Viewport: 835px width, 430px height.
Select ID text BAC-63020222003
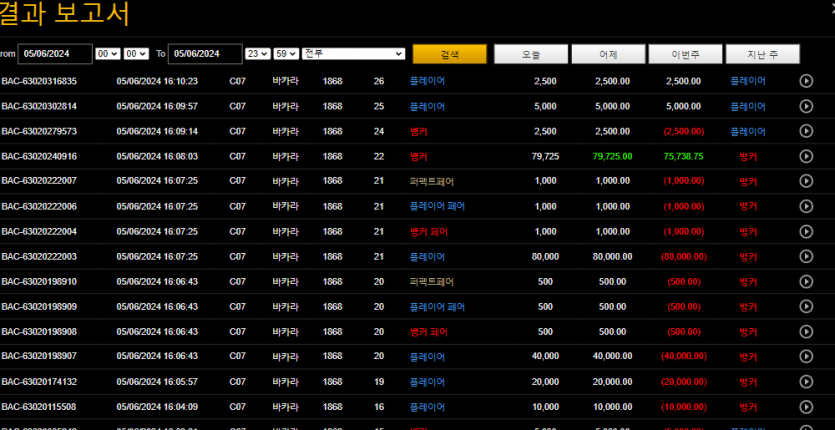click(39, 257)
